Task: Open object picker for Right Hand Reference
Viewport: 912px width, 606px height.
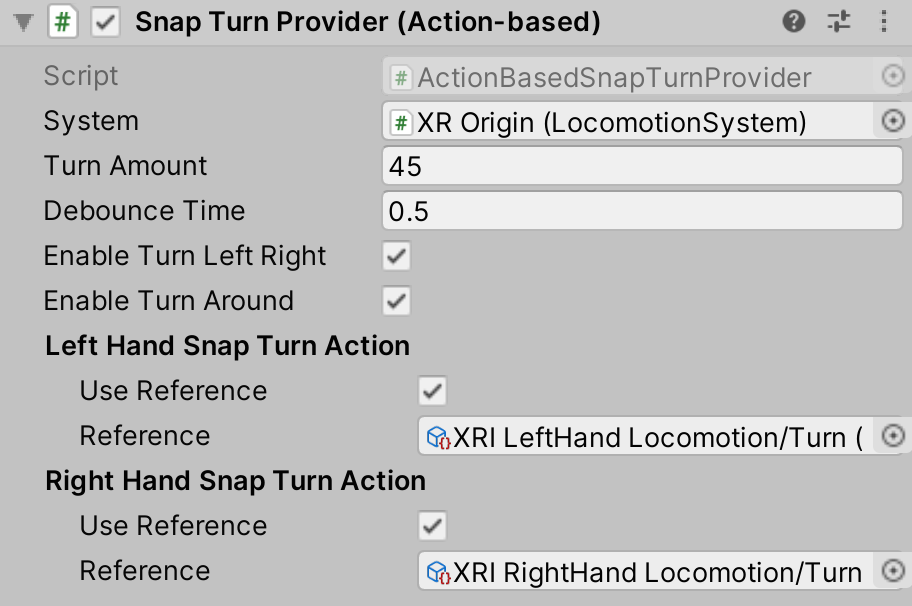Action: coord(894,571)
